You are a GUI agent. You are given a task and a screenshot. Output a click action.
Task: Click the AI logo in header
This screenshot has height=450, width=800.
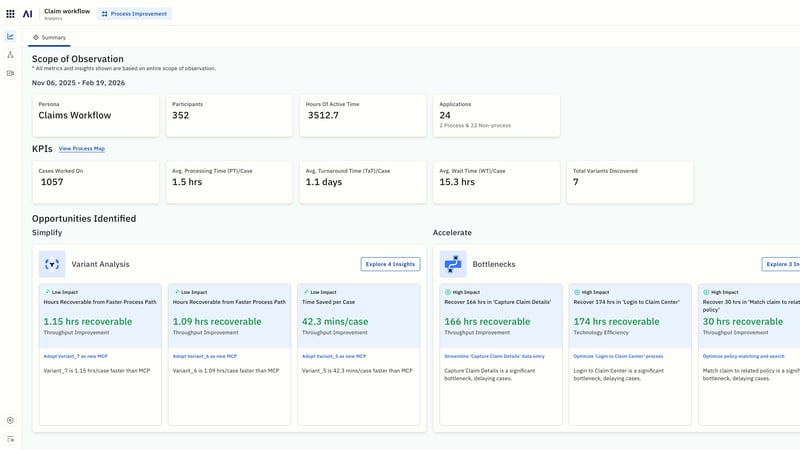(28, 14)
